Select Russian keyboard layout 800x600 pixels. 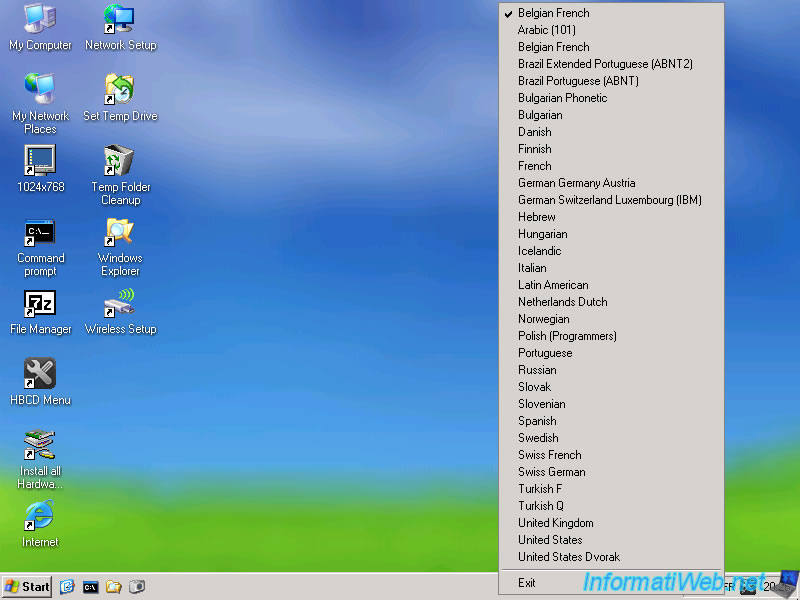tap(611, 370)
